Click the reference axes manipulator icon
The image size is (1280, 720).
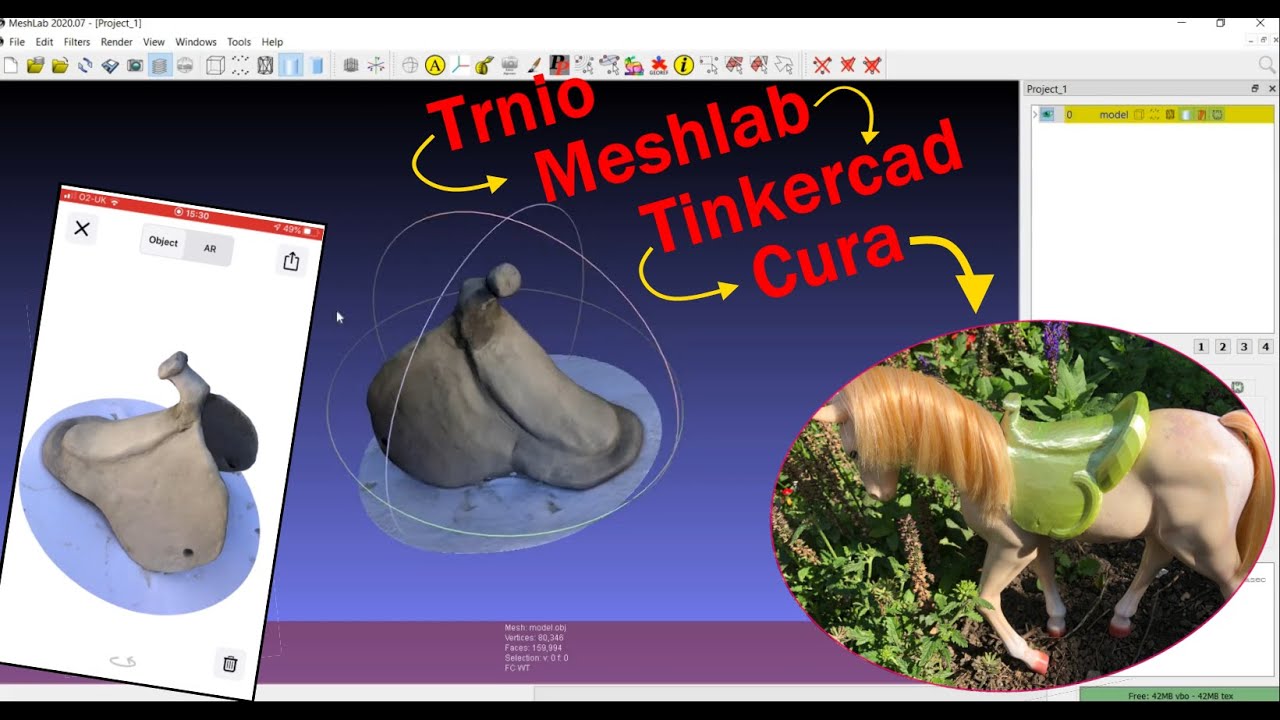click(x=460, y=66)
